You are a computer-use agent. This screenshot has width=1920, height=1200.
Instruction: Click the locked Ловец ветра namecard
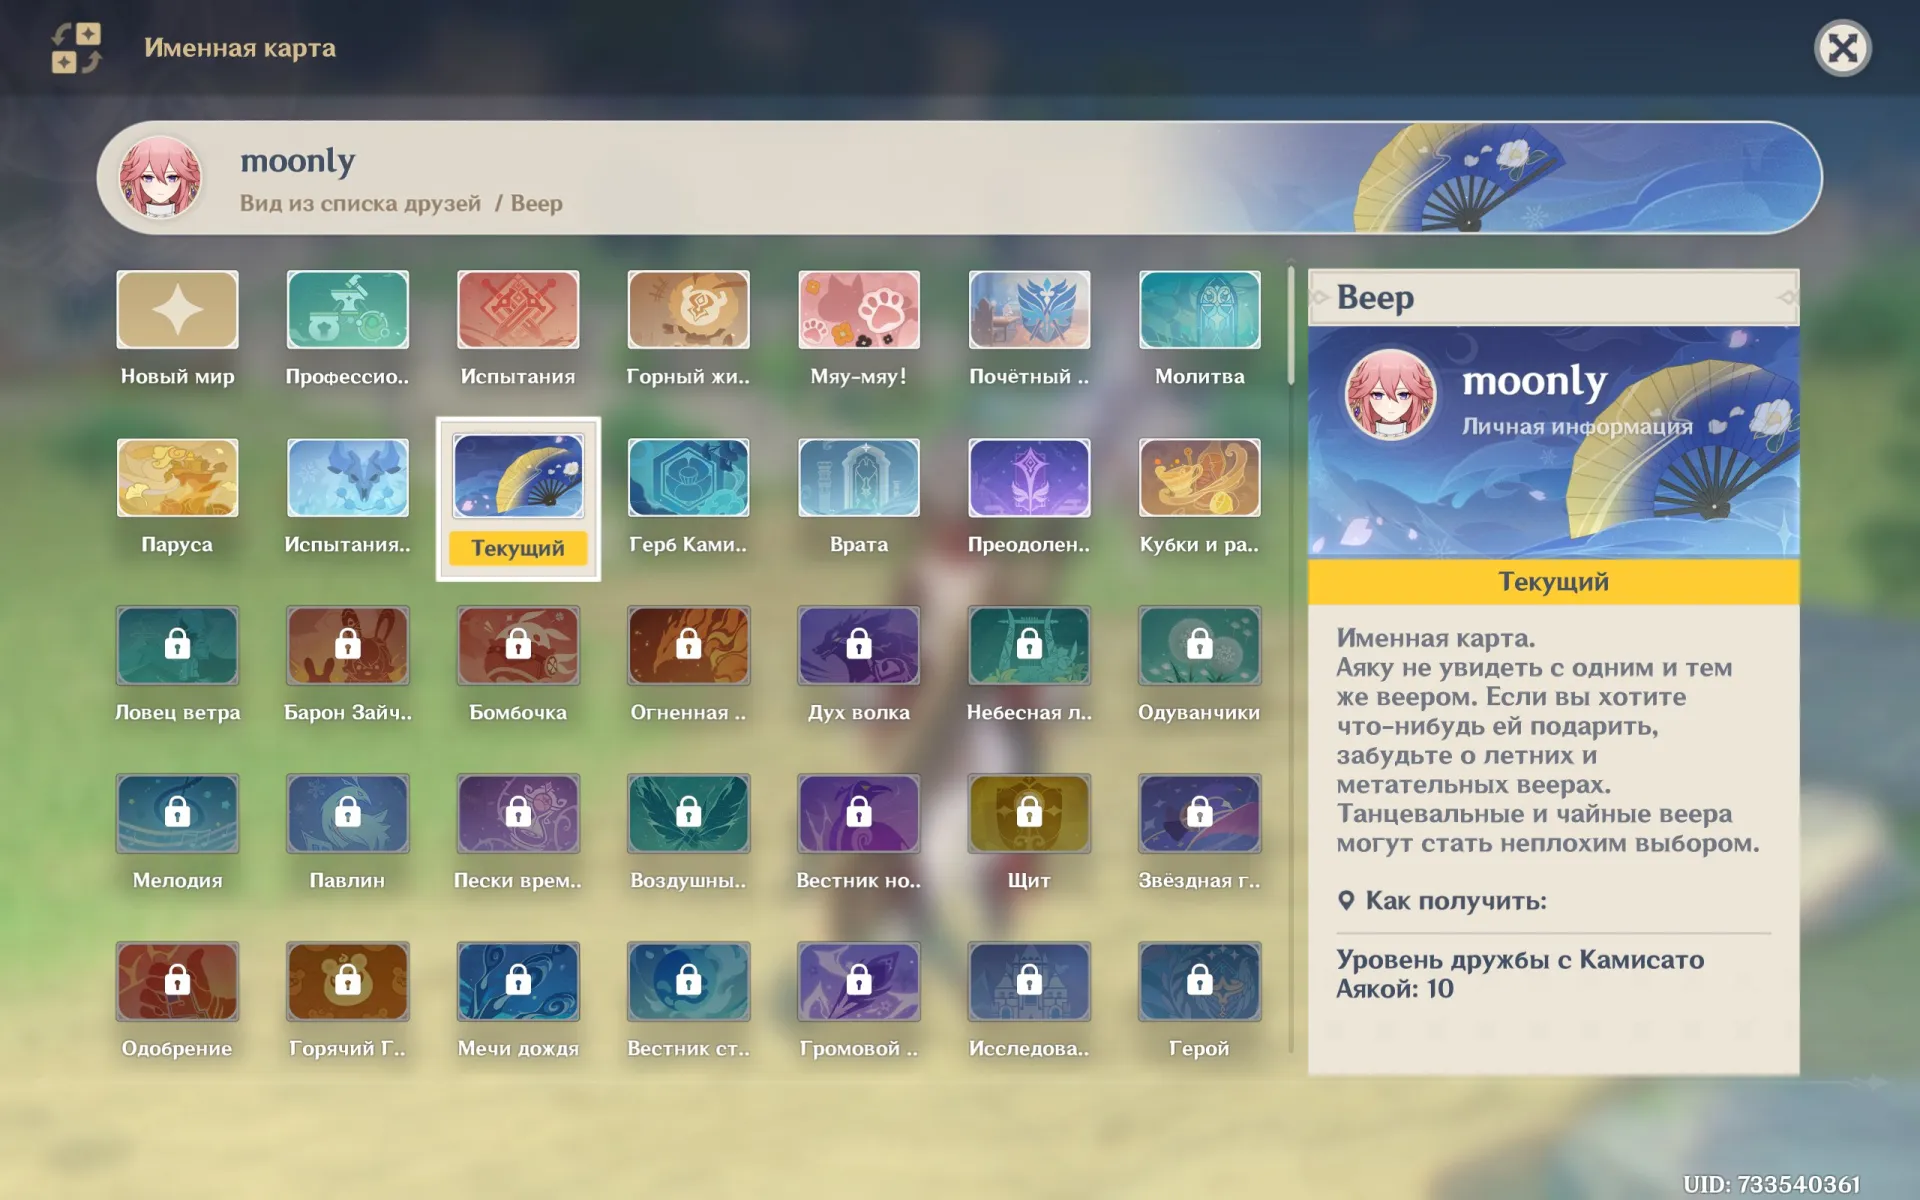pyautogui.click(x=177, y=646)
